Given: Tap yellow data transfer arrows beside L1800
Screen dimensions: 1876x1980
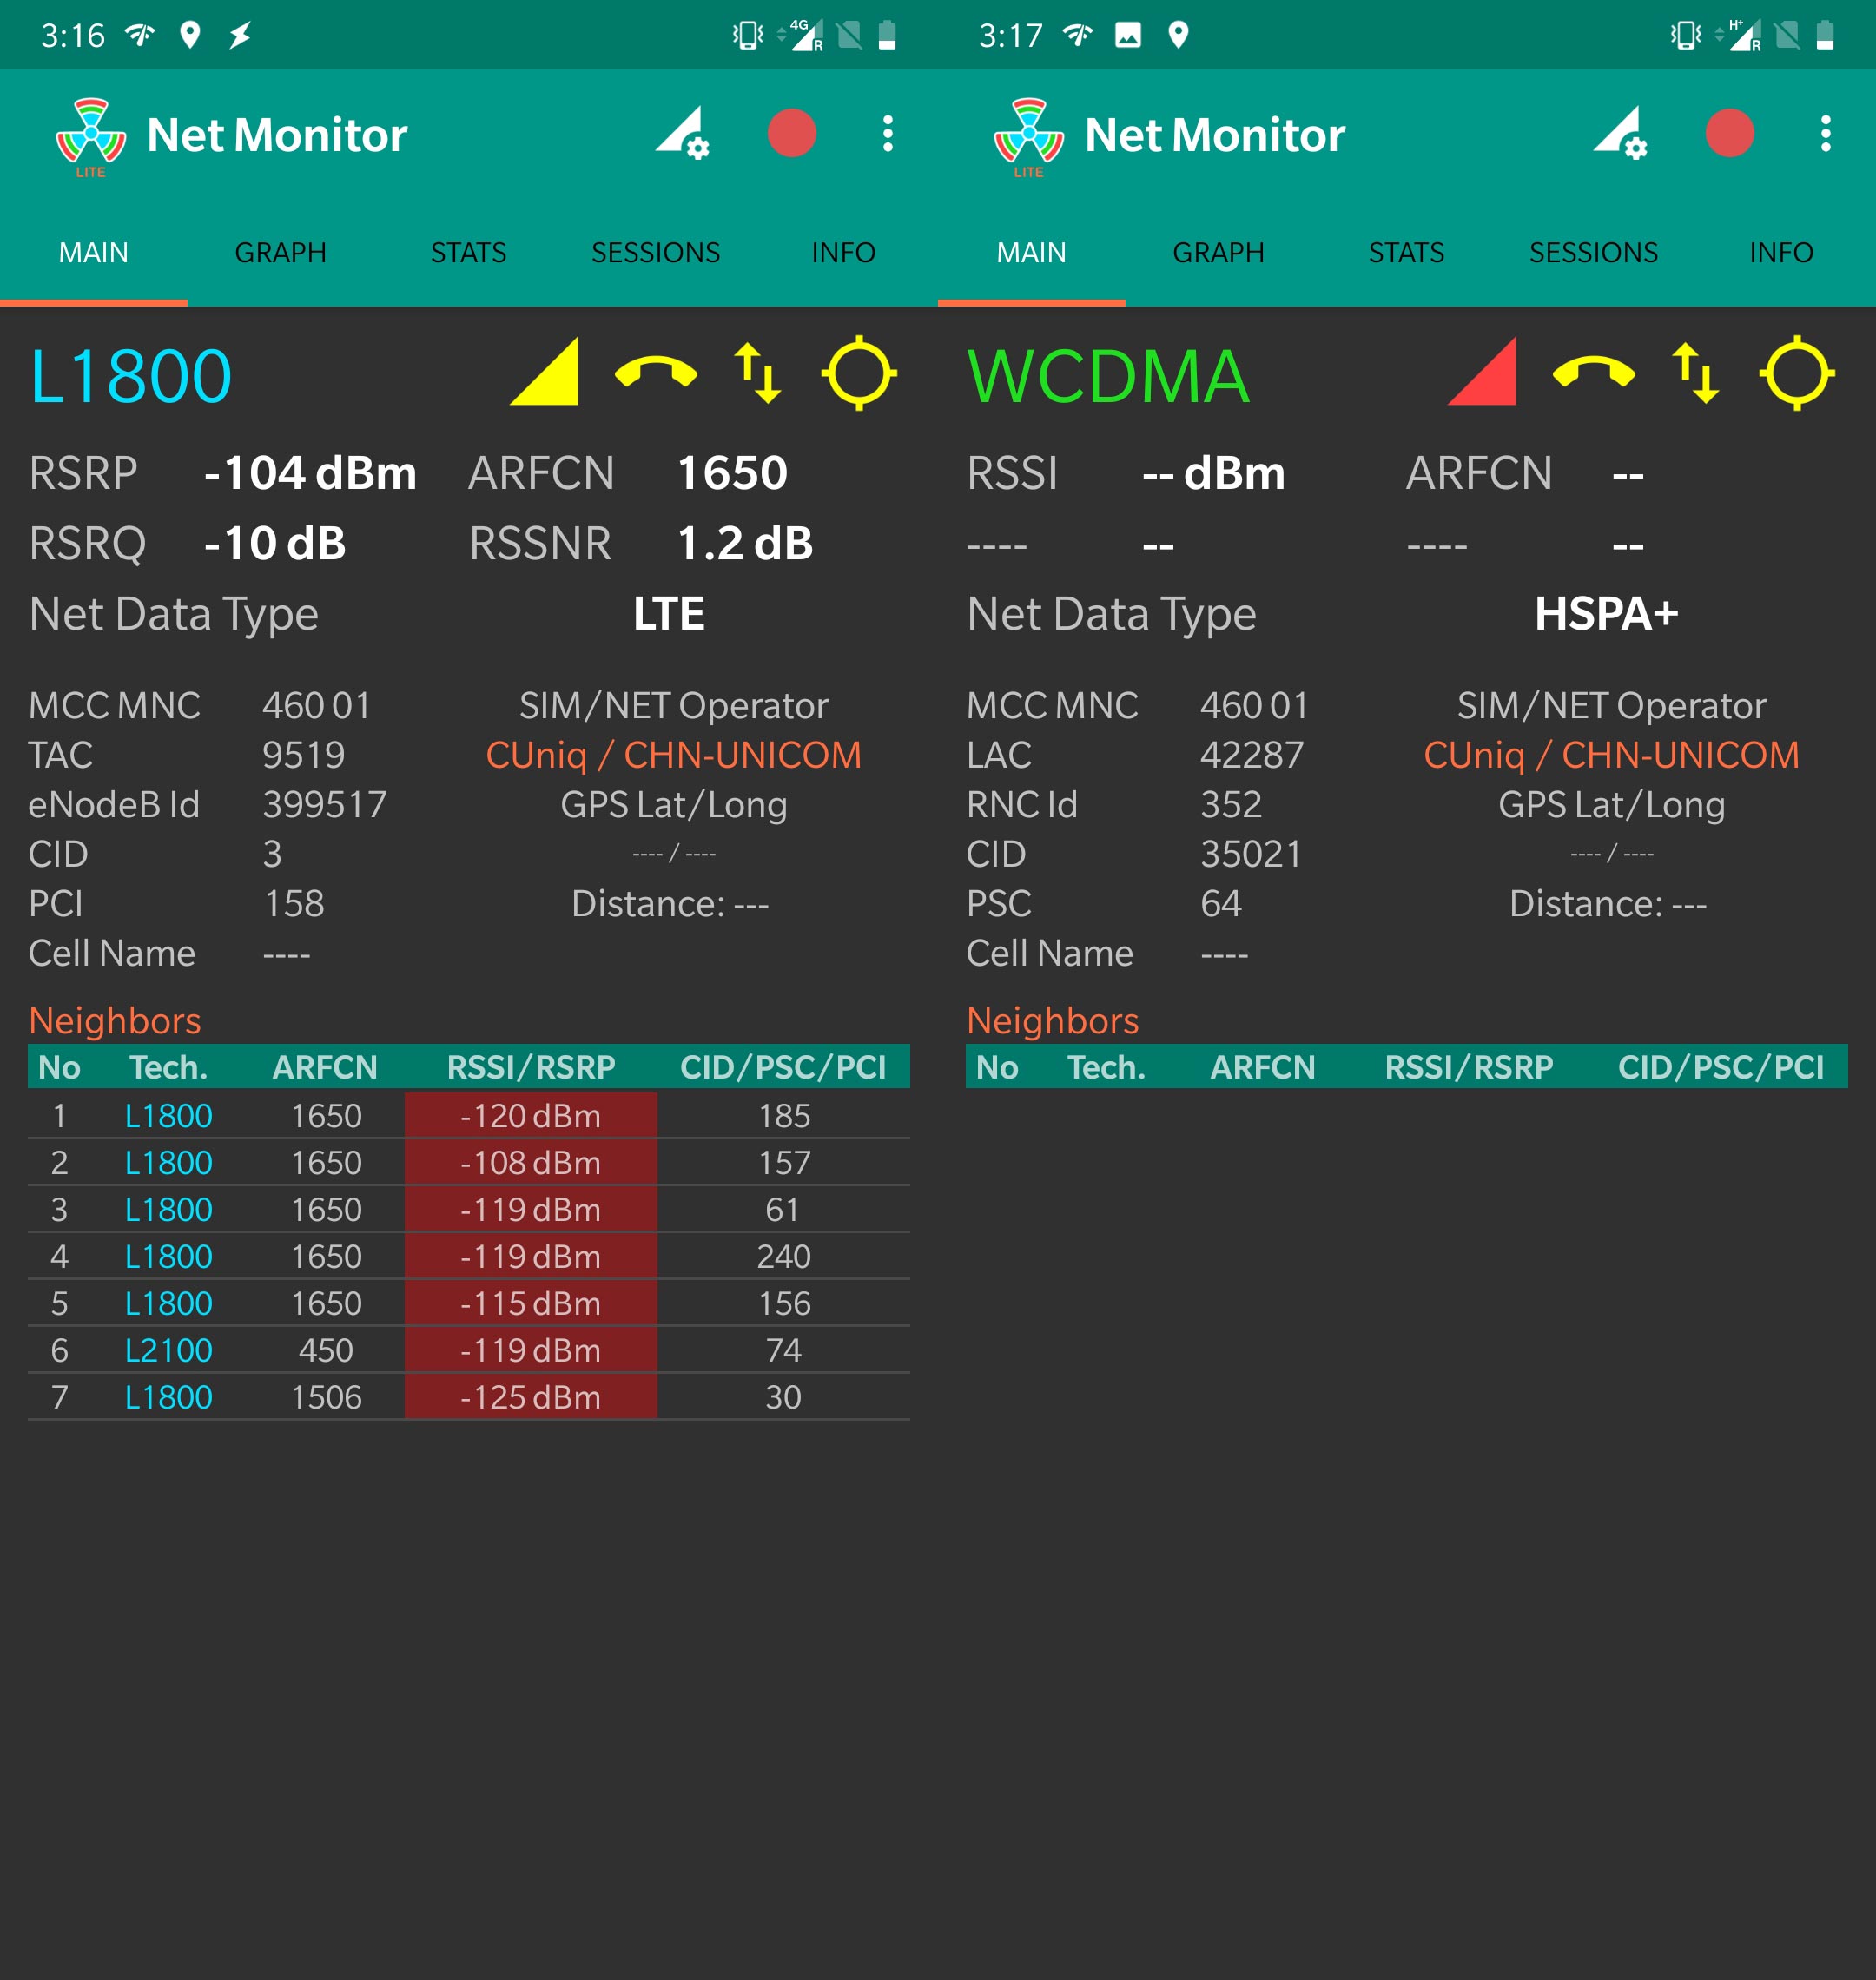Looking at the screenshot, I should pyautogui.click(x=757, y=374).
